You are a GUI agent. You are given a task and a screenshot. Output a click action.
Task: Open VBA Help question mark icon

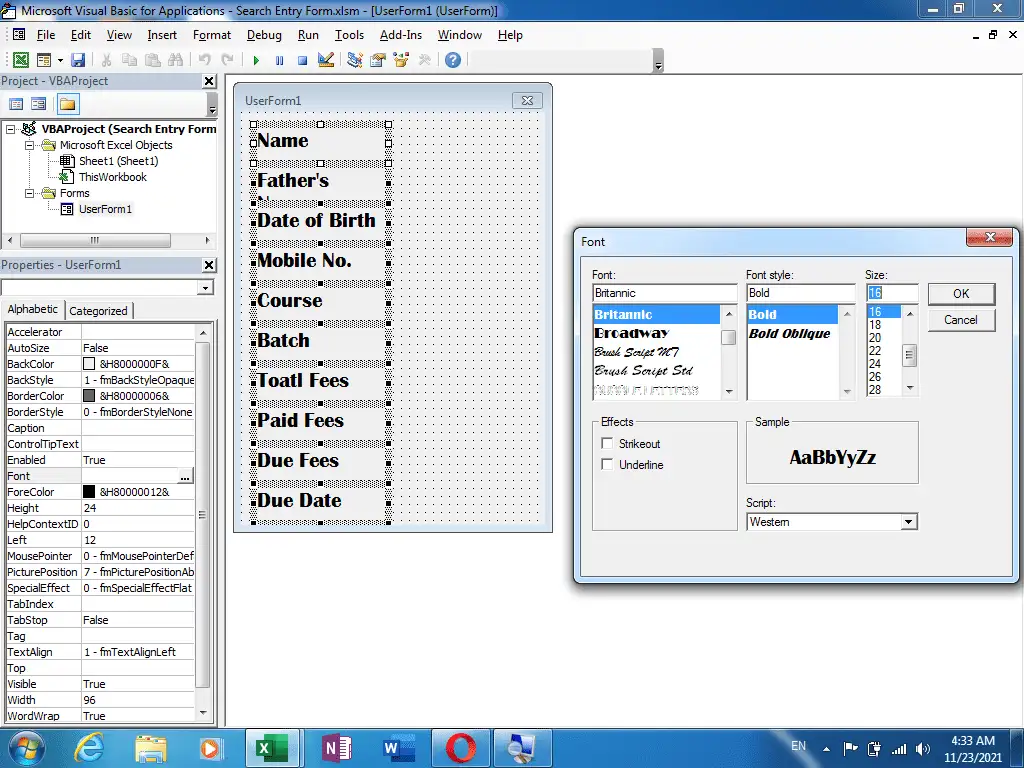tap(453, 60)
